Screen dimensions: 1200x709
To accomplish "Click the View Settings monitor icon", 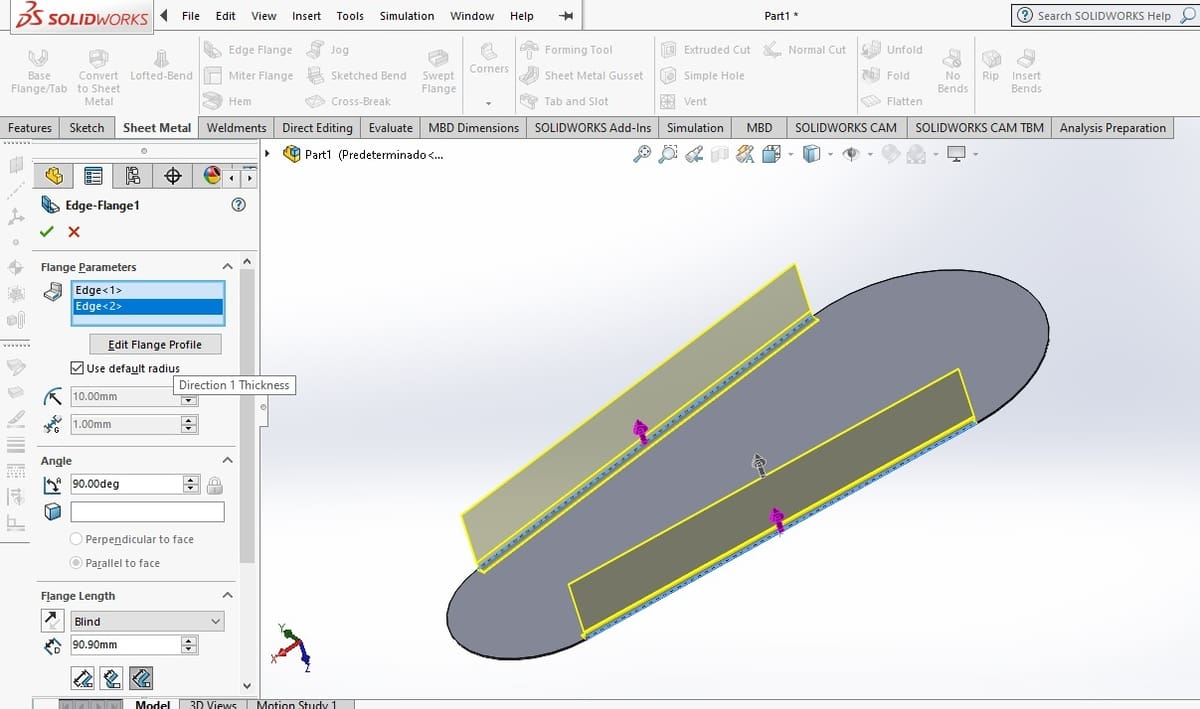I will pos(957,154).
